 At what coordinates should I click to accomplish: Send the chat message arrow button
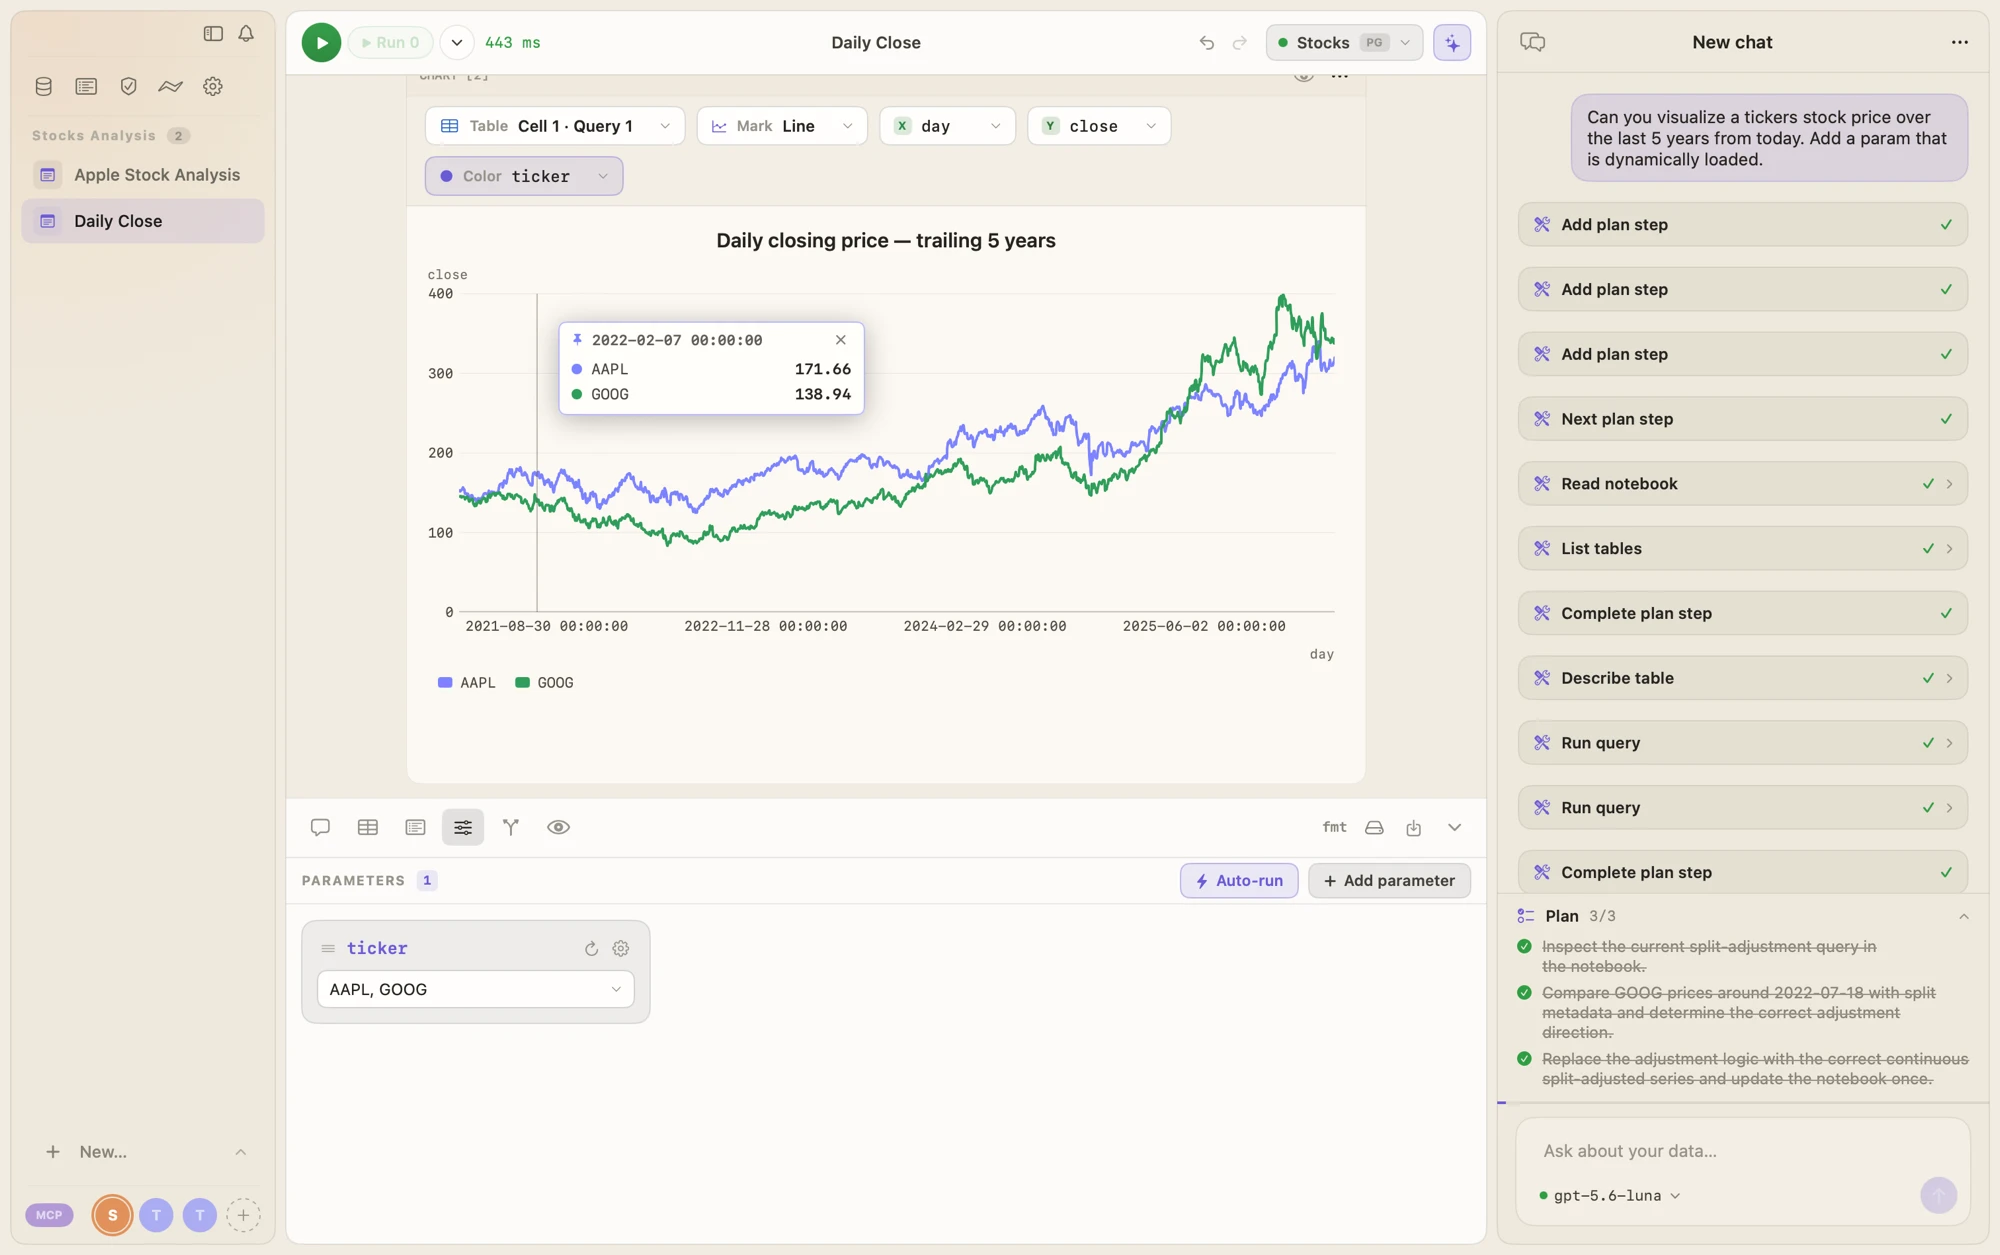pyautogui.click(x=1939, y=1195)
